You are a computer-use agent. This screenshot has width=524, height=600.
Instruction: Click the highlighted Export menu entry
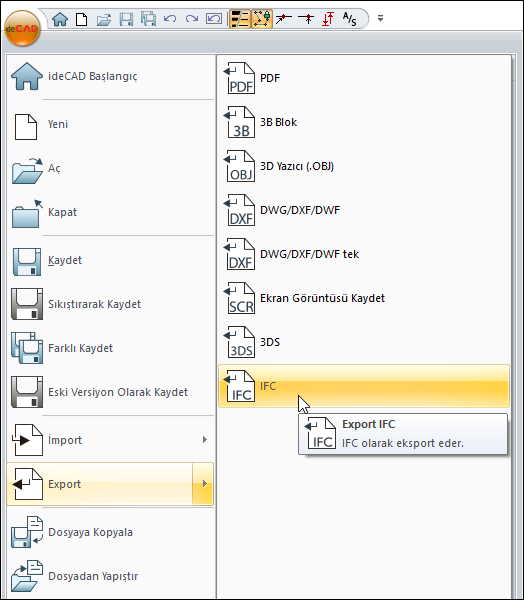(x=100, y=484)
